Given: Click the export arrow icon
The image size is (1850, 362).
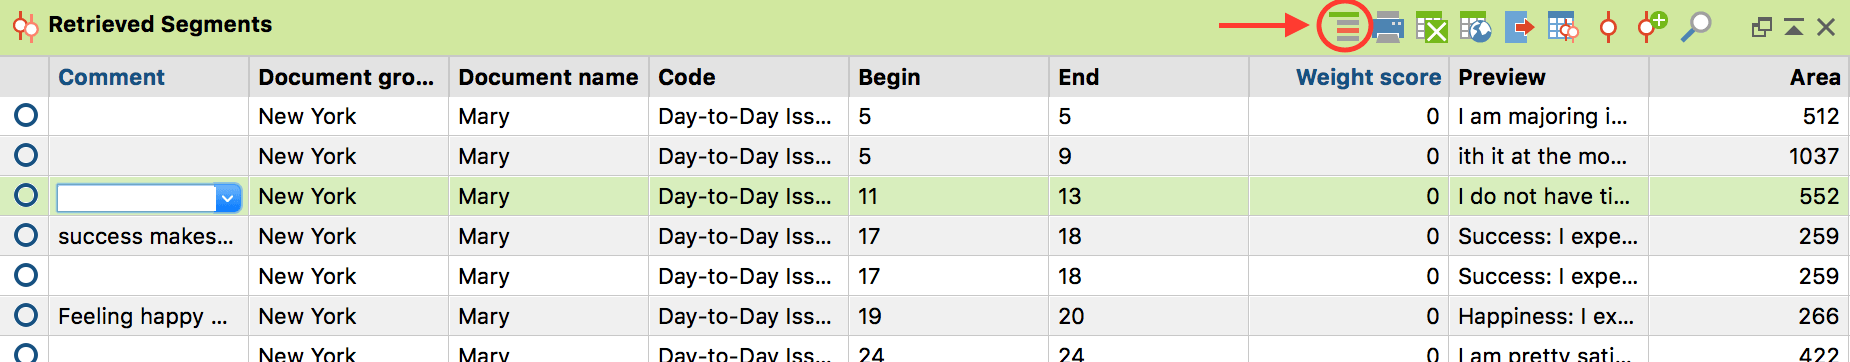Looking at the screenshot, I should pos(1519,27).
